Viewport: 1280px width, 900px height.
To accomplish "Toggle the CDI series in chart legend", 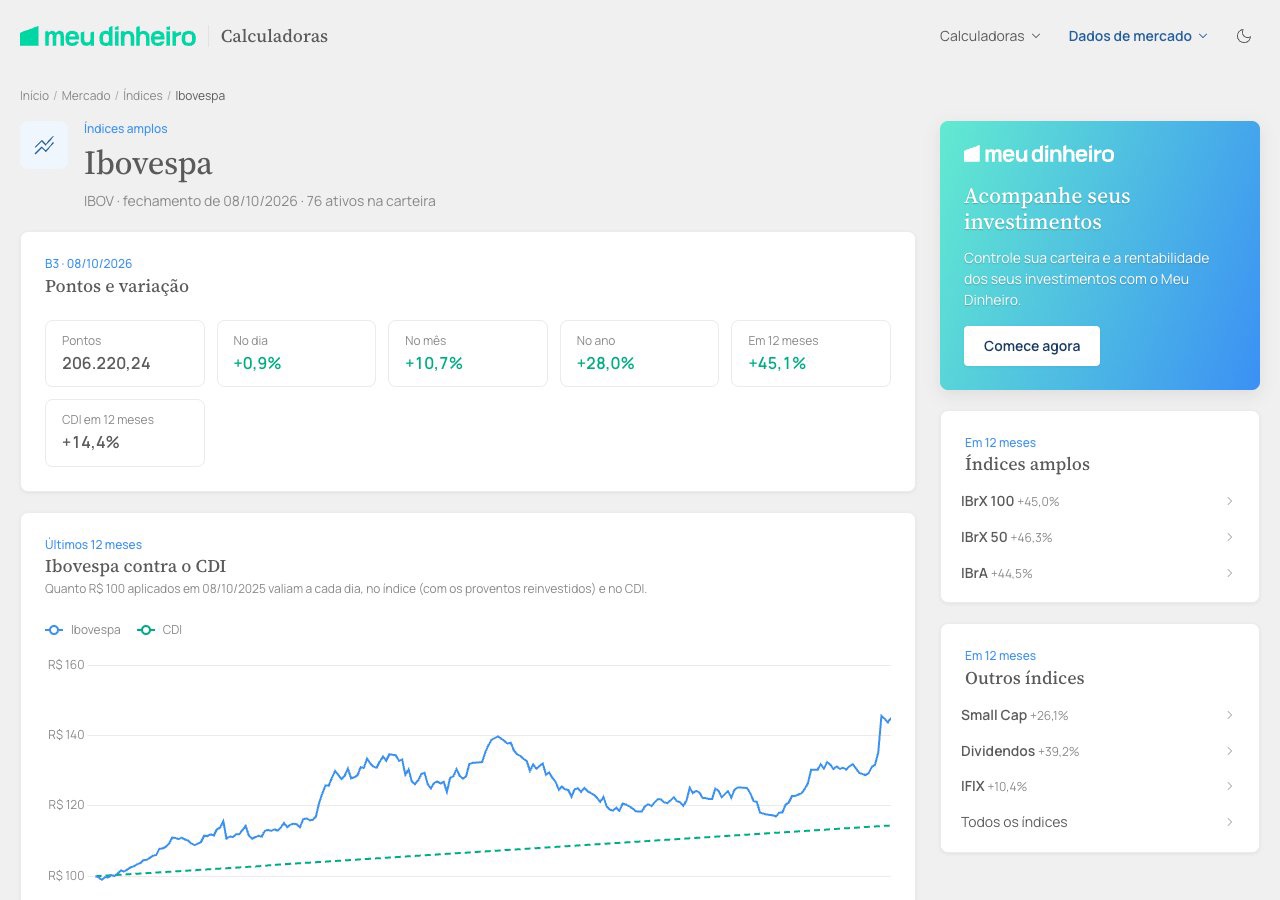I will point(160,630).
